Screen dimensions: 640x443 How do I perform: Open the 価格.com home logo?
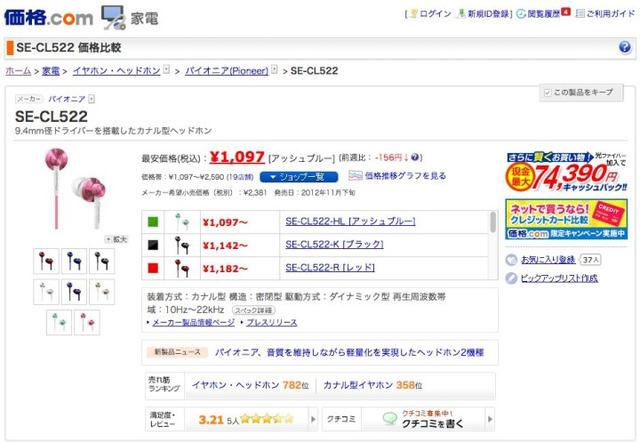(x=48, y=18)
